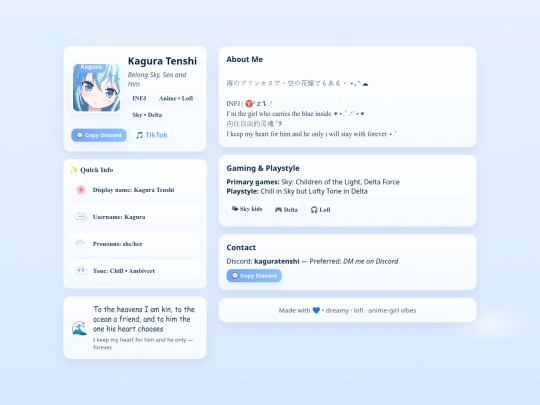540x405 pixels.
Task: Click the About Me heading
Action: point(245,59)
